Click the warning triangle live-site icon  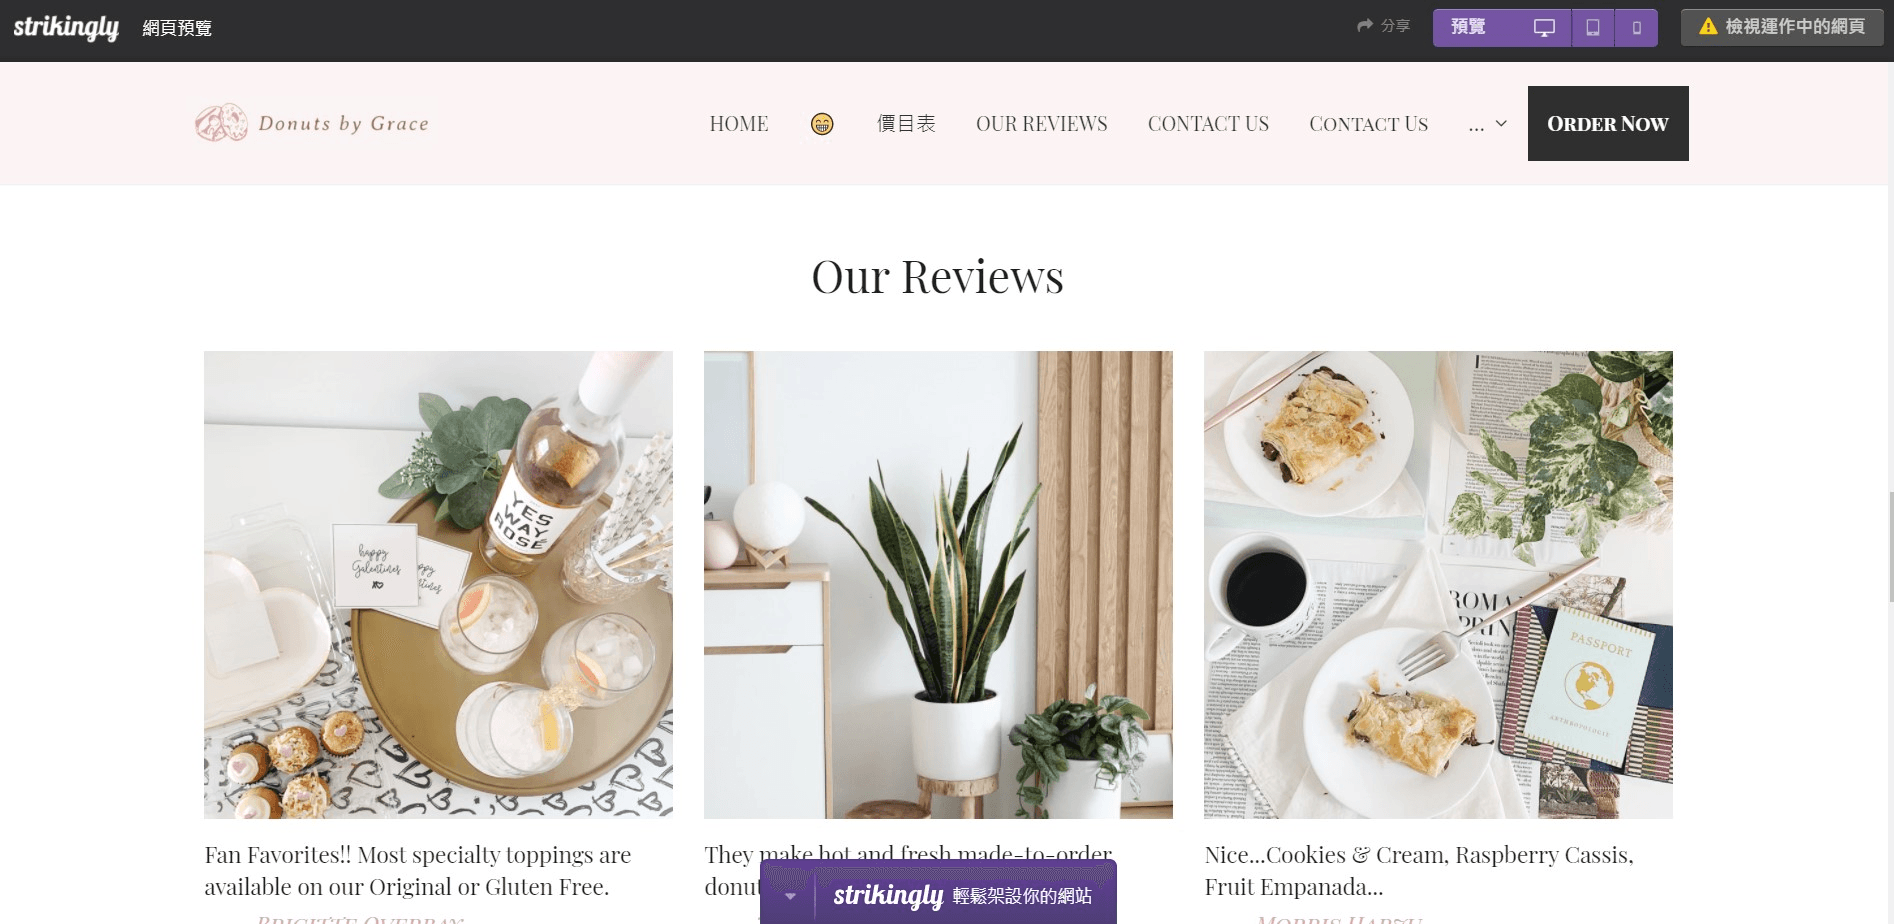(x=1708, y=27)
